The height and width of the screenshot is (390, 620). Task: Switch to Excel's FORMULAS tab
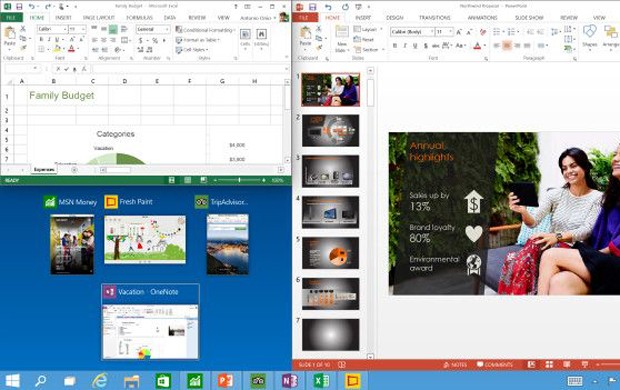click(x=139, y=18)
